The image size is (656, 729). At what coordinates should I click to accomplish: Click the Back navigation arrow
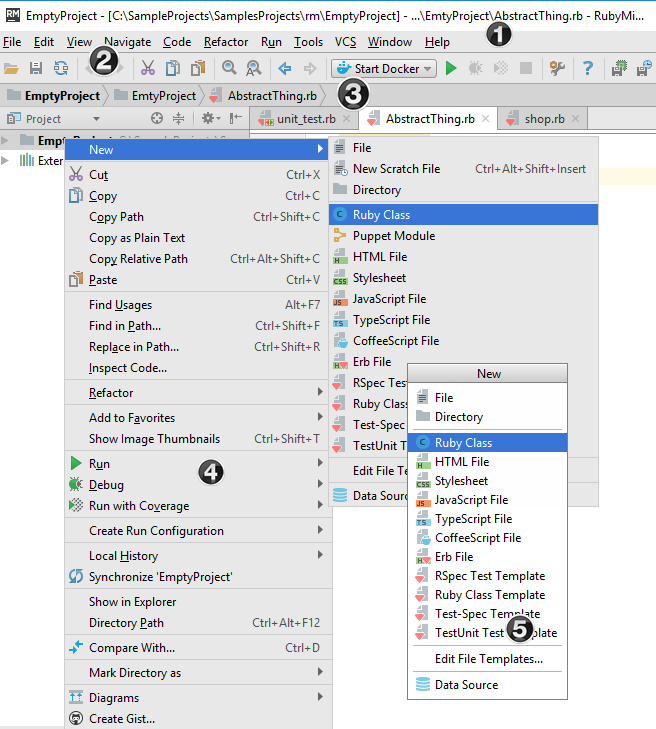click(x=285, y=69)
